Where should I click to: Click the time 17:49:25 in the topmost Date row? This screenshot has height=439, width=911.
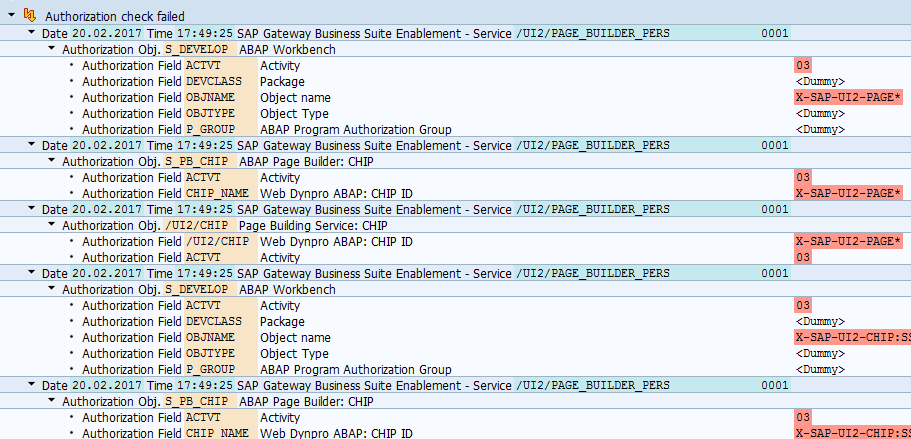(205, 33)
